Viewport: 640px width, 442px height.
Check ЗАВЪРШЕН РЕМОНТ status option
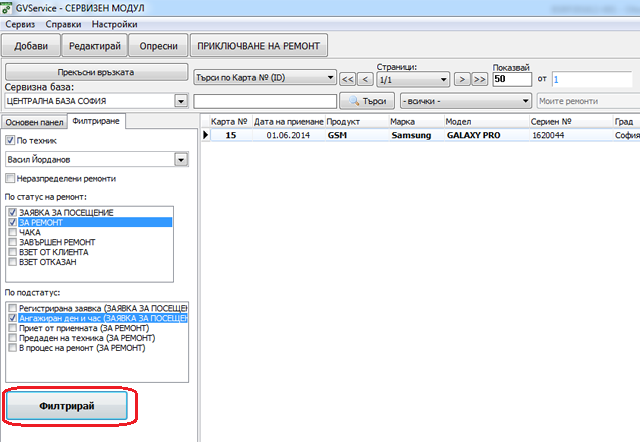point(13,242)
